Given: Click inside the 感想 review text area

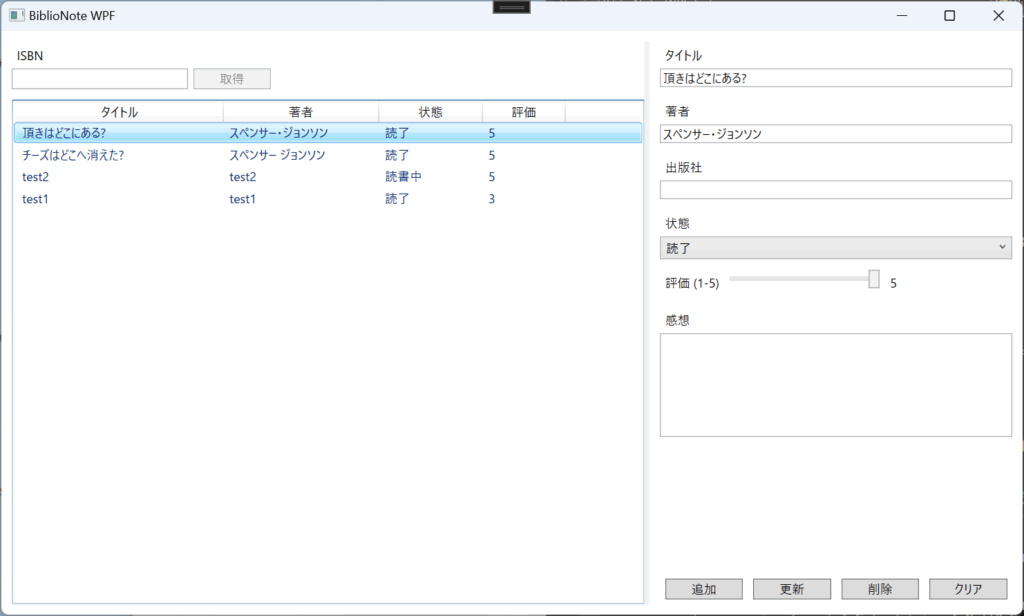Looking at the screenshot, I should click(x=835, y=385).
